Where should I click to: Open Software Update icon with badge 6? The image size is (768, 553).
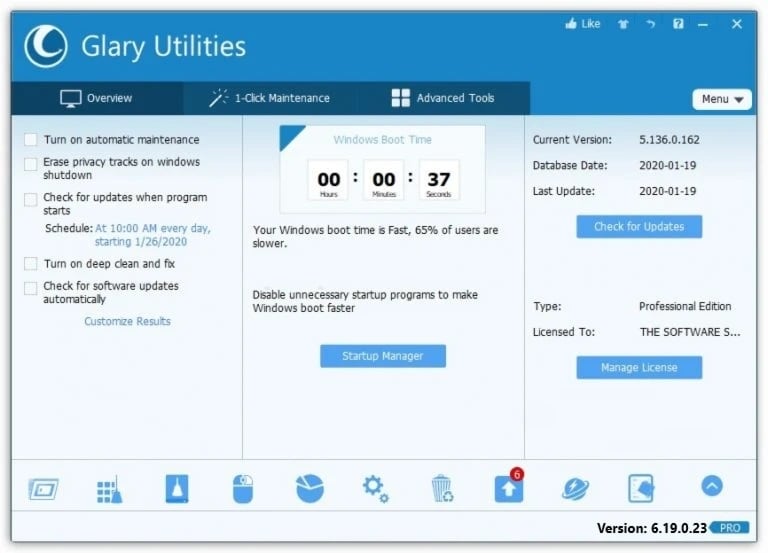click(x=509, y=486)
